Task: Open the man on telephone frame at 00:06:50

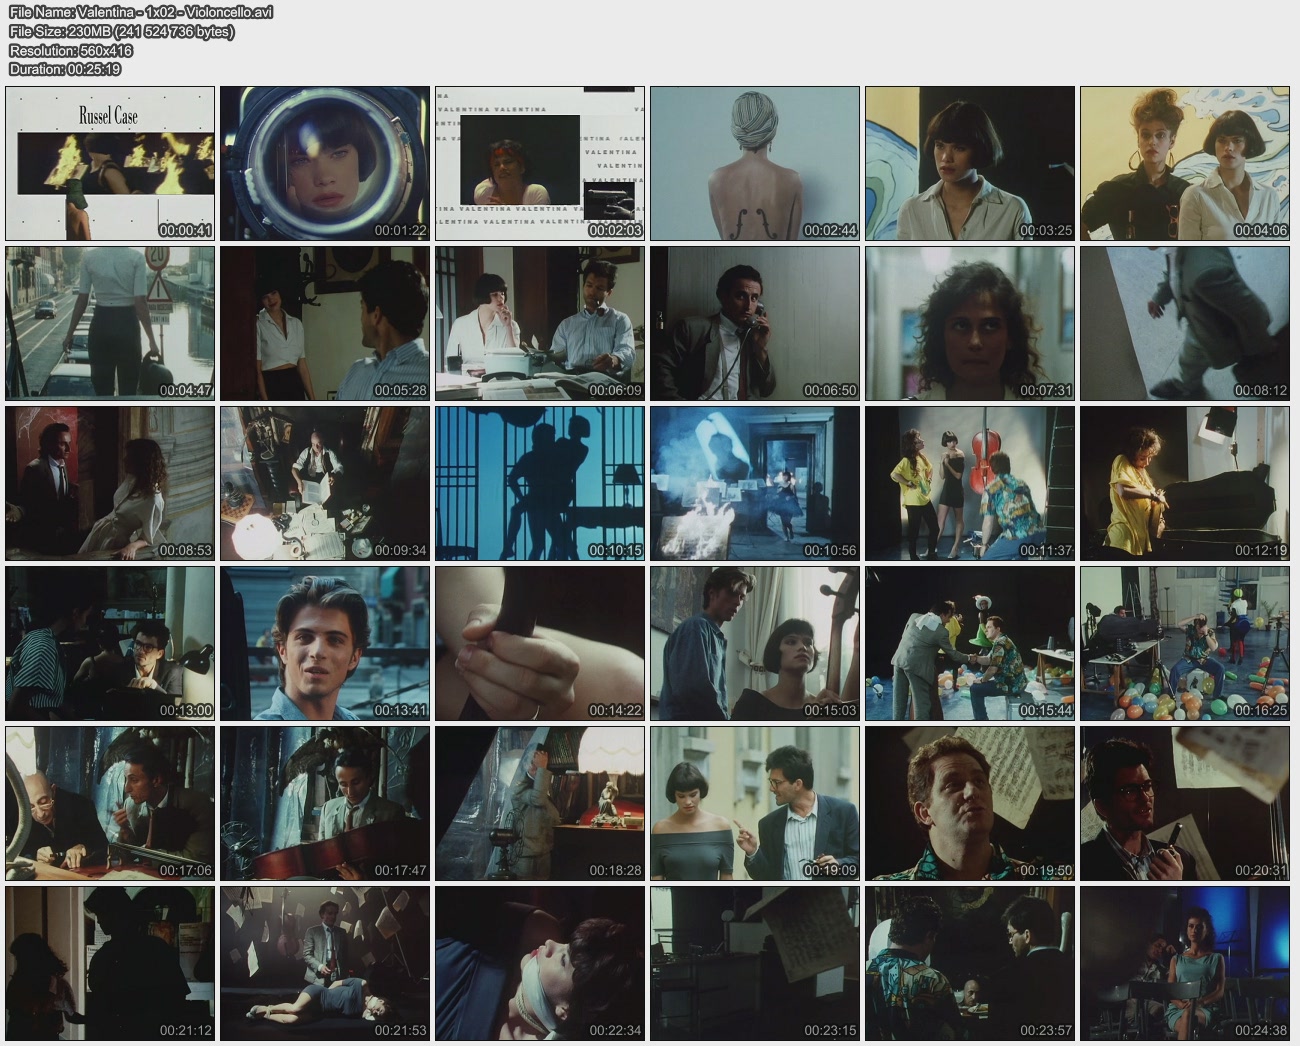Action: (x=755, y=323)
